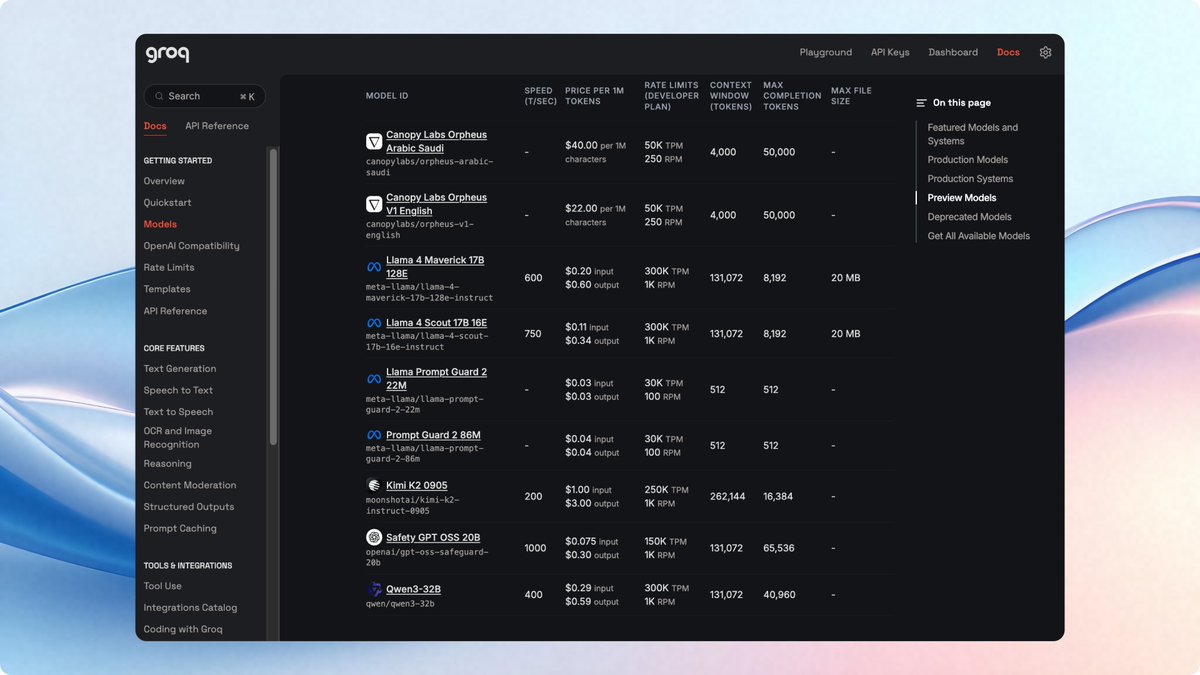1200x675 pixels.
Task: Open OpenAI Compatibility page
Action: coord(191,246)
